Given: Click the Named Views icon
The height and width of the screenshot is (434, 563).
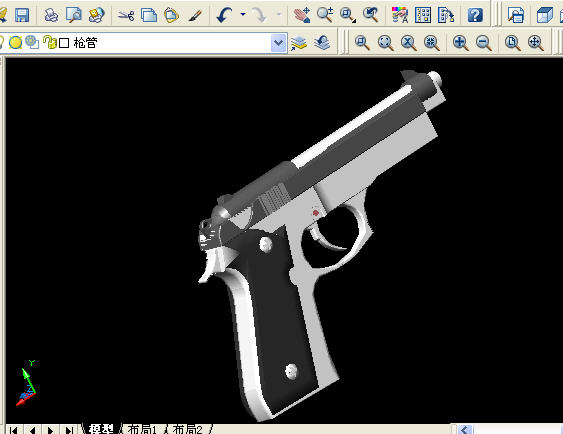Looking at the screenshot, I should pos(516,15).
